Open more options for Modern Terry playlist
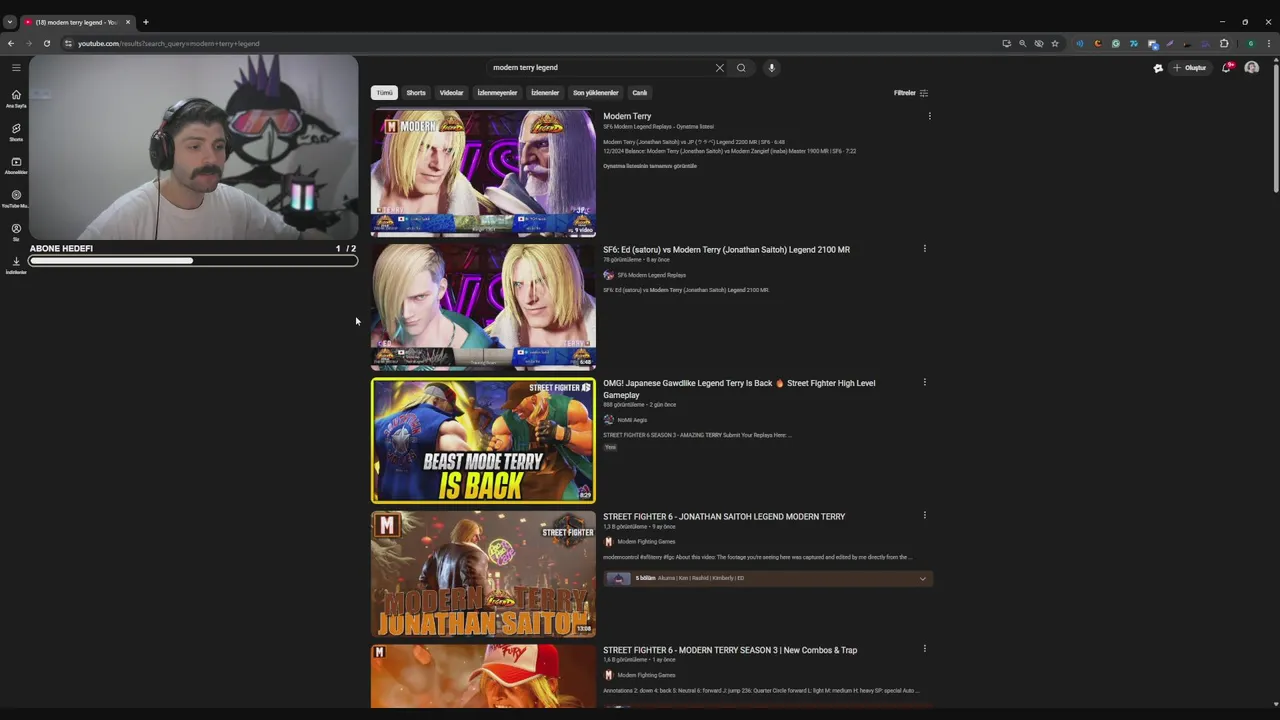The height and width of the screenshot is (720, 1280). [929, 116]
